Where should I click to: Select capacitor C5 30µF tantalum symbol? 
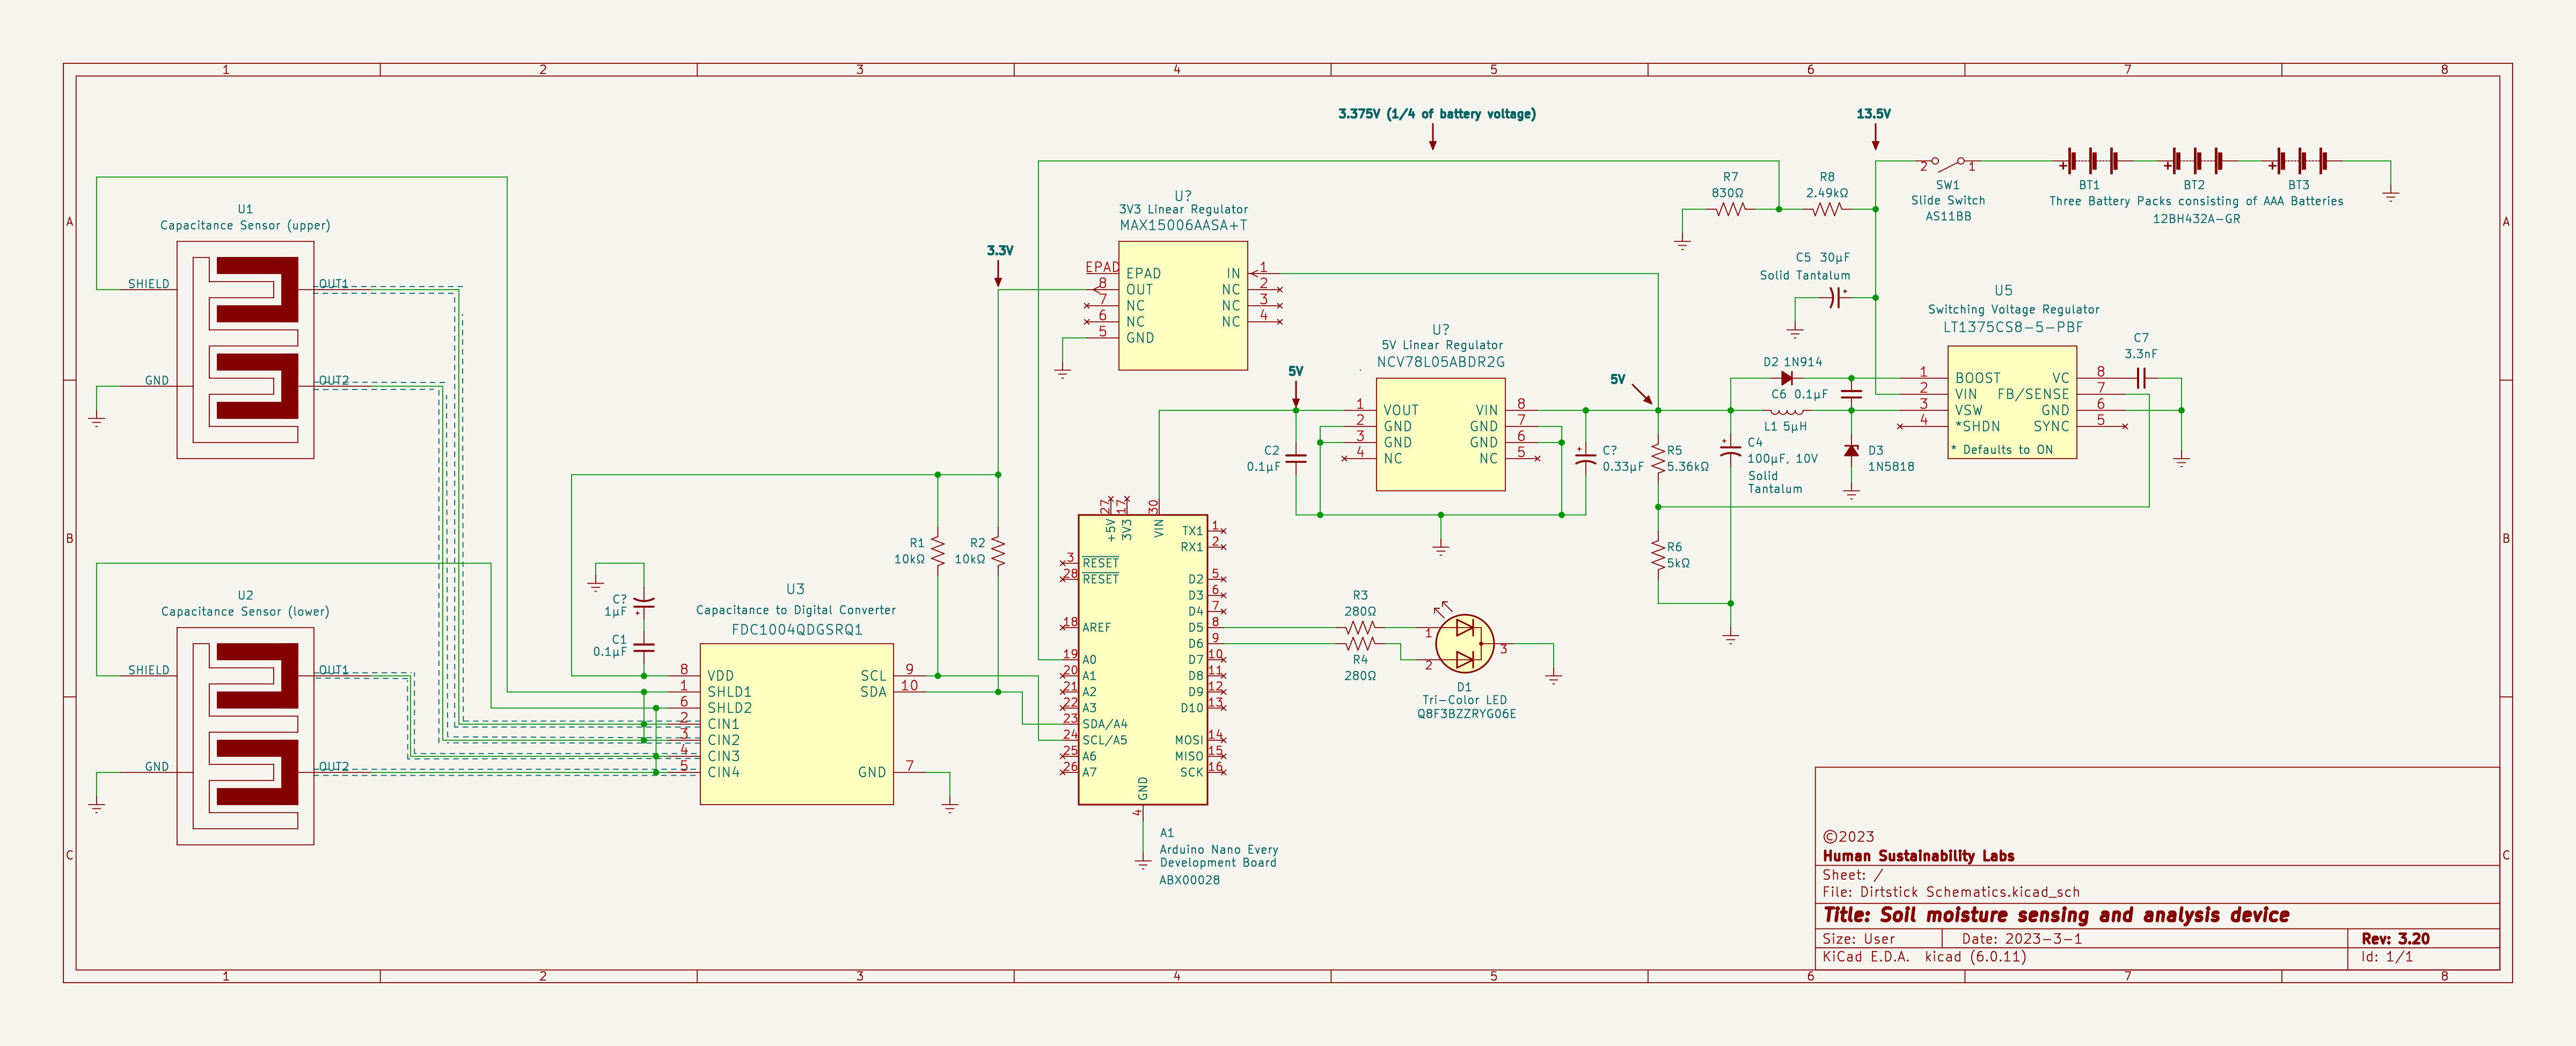pyautogui.click(x=1836, y=297)
